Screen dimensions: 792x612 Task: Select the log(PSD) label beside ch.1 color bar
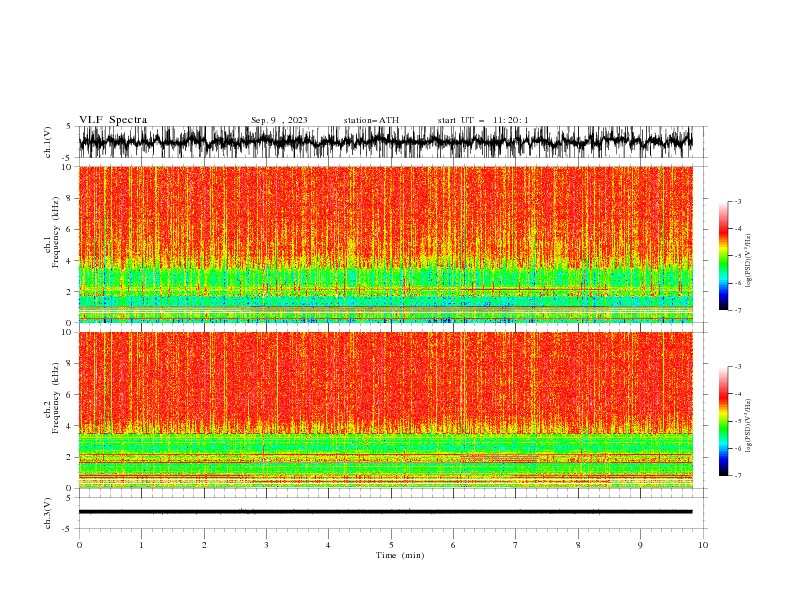coord(749,260)
